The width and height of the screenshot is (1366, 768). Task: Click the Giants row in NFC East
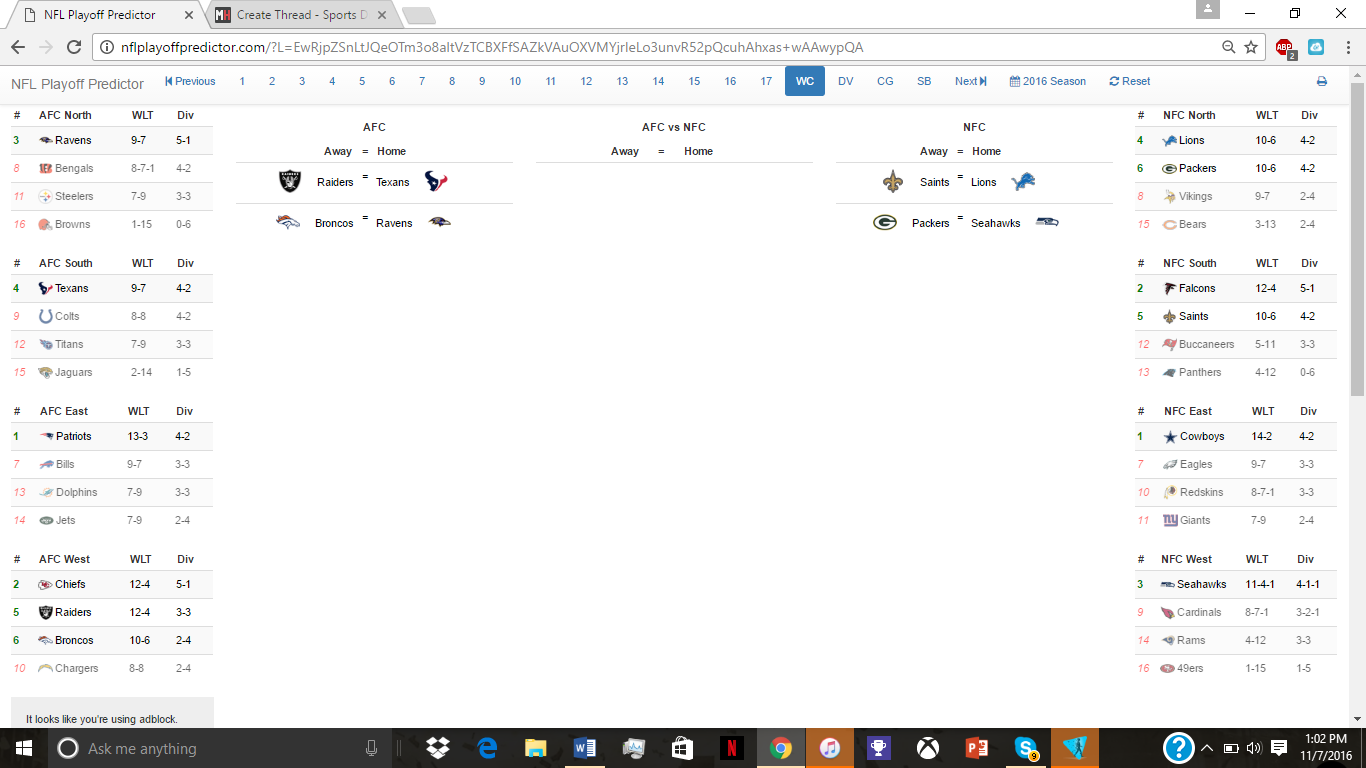coord(1236,520)
